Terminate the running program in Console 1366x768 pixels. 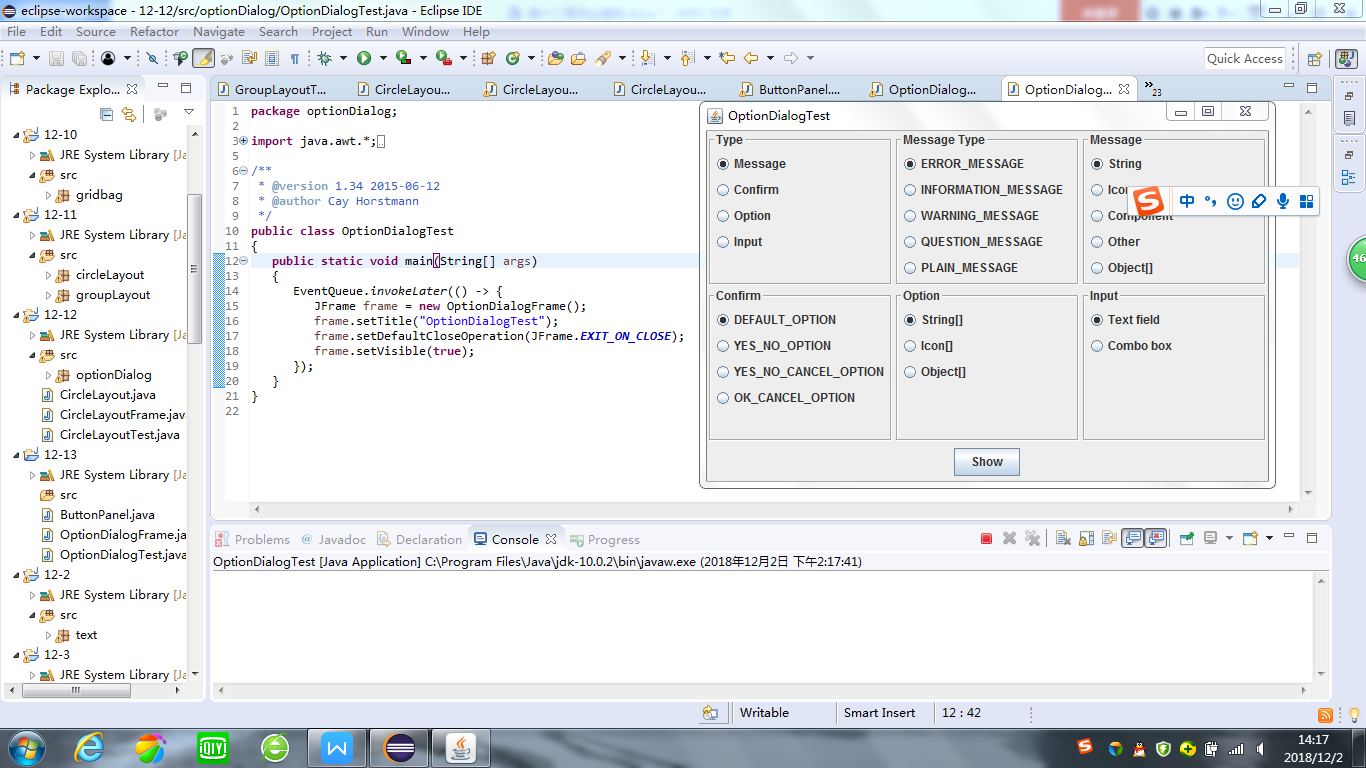pos(986,538)
